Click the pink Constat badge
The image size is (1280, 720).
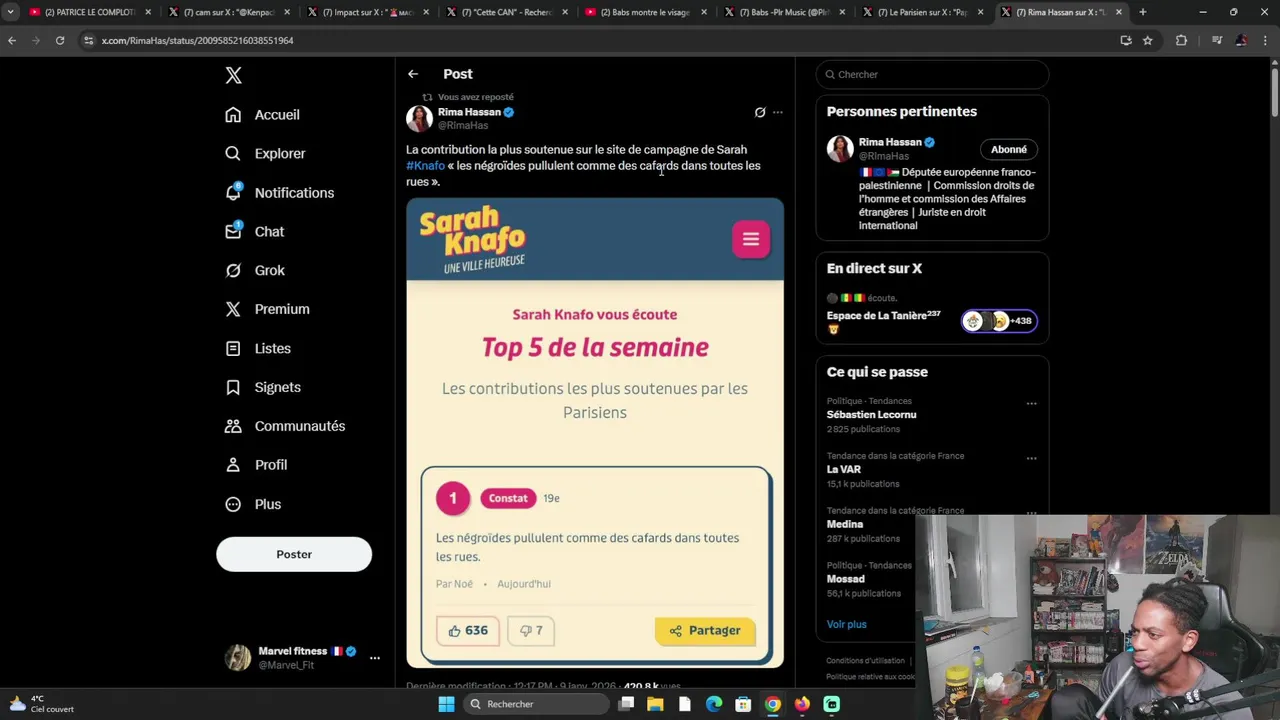pyautogui.click(x=508, y=498)
